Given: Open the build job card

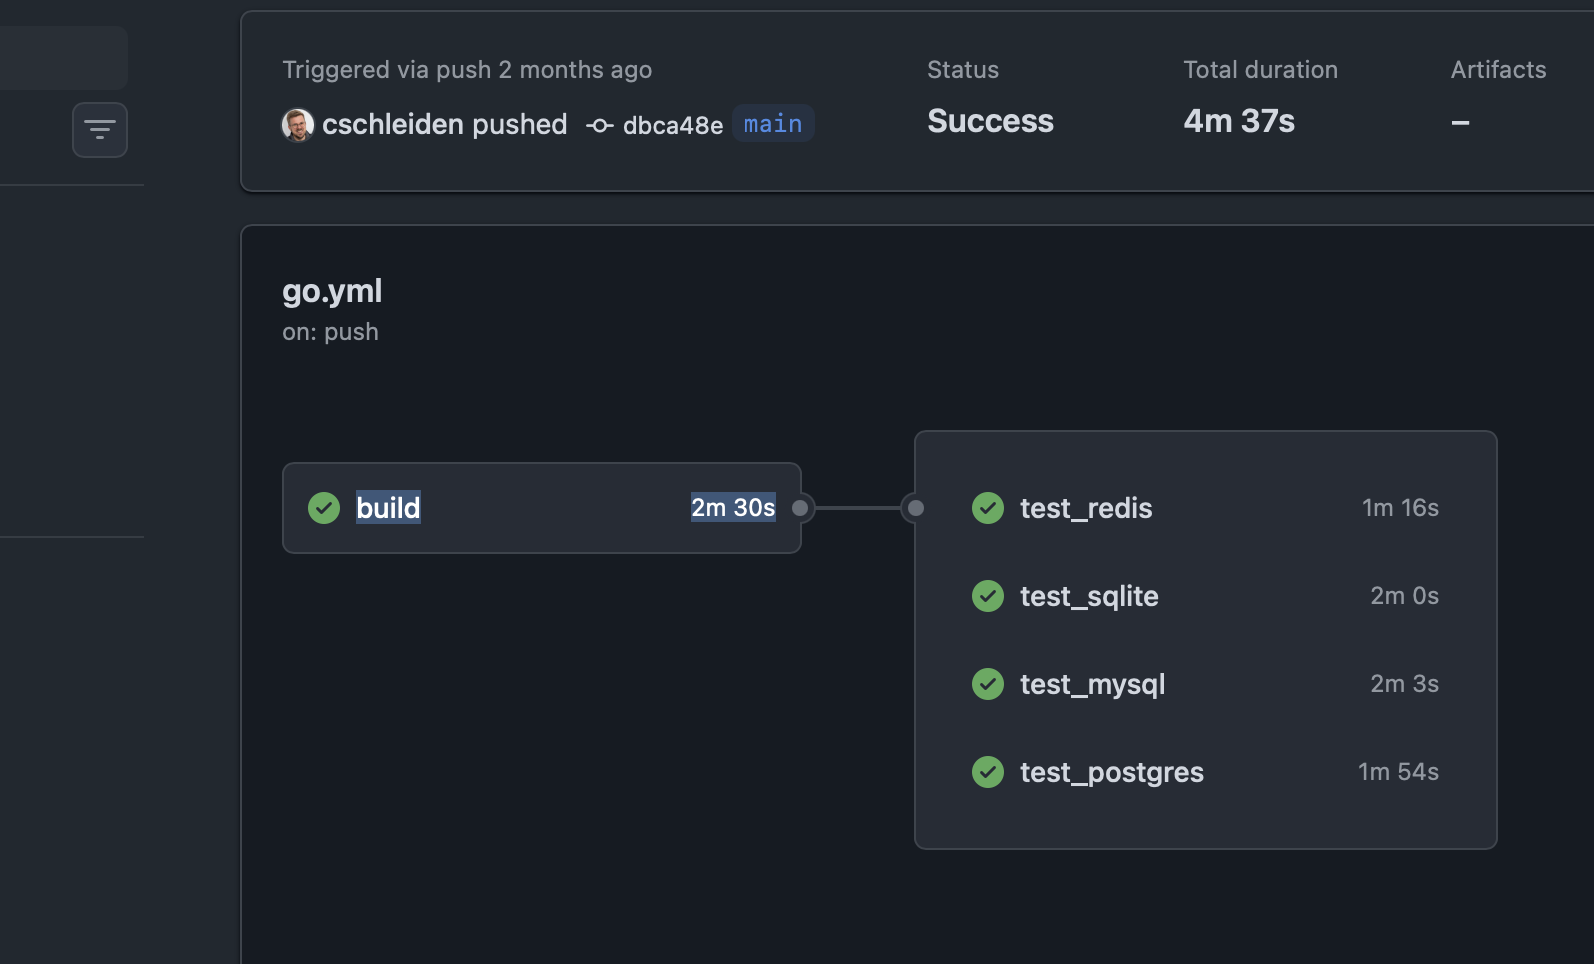Looking at the screenshot, I should coord(542,508).
